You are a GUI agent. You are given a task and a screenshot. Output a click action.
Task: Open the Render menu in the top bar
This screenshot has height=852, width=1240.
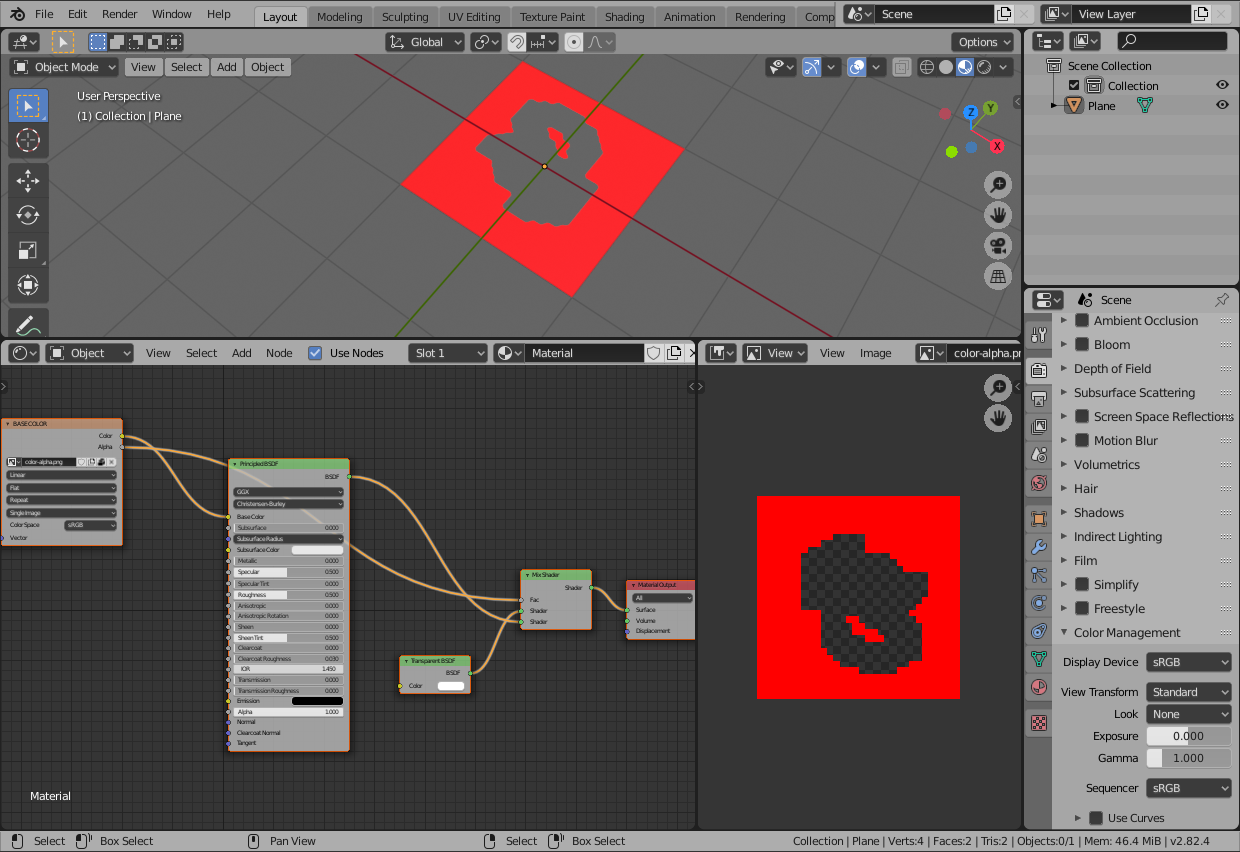click(x=119, y=14)
